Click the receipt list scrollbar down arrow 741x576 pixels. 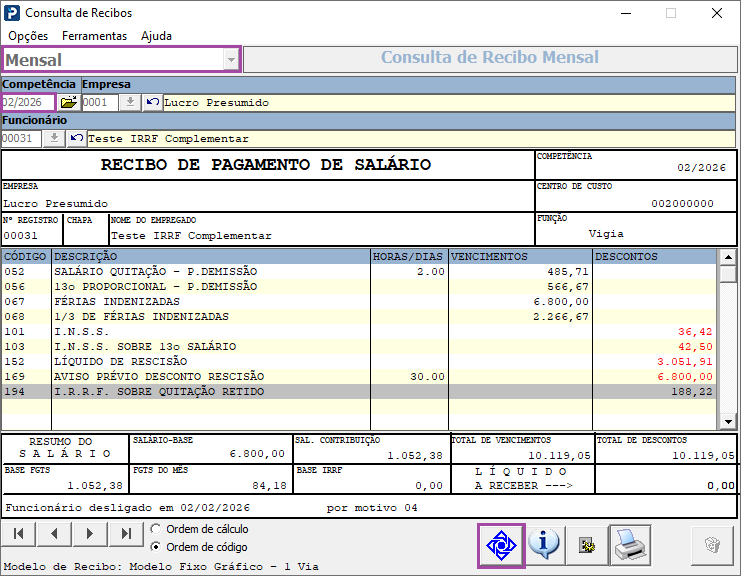[728, 421]
